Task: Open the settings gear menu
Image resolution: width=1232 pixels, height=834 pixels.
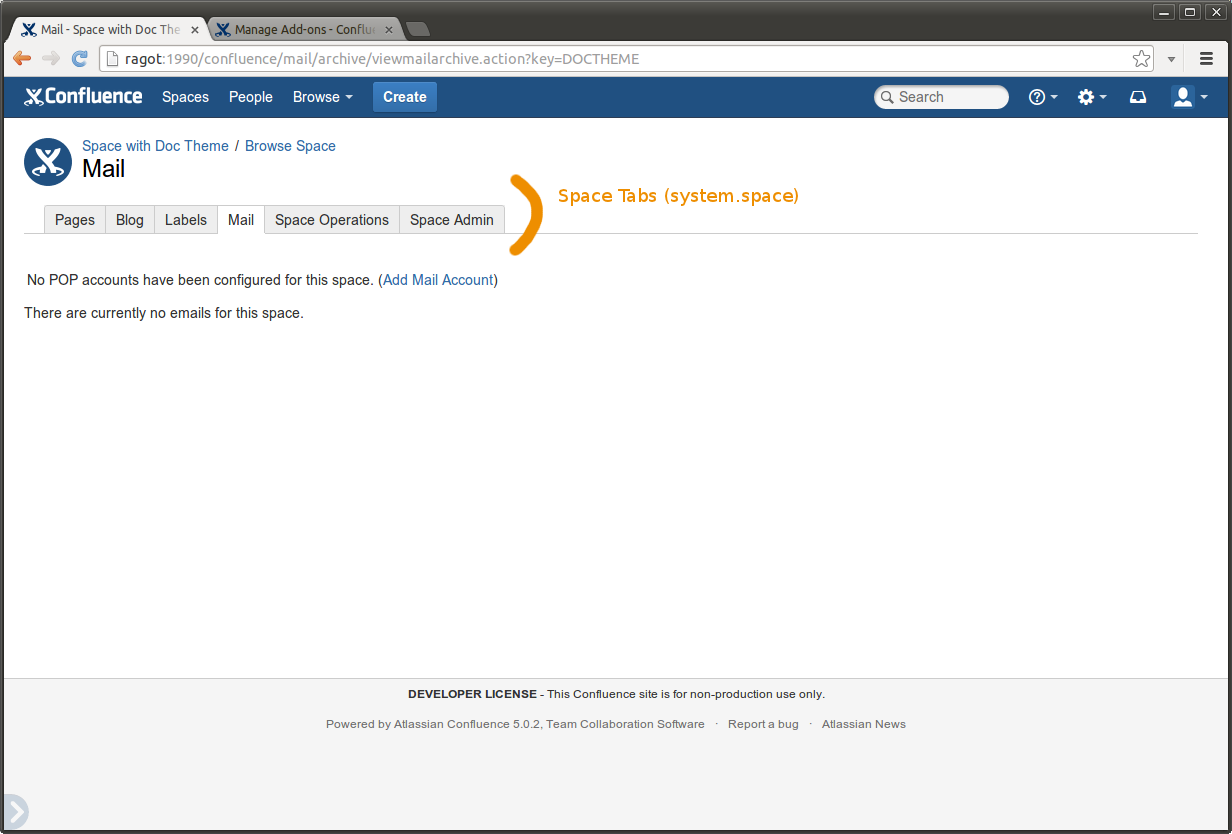Action: point(1091,97)
